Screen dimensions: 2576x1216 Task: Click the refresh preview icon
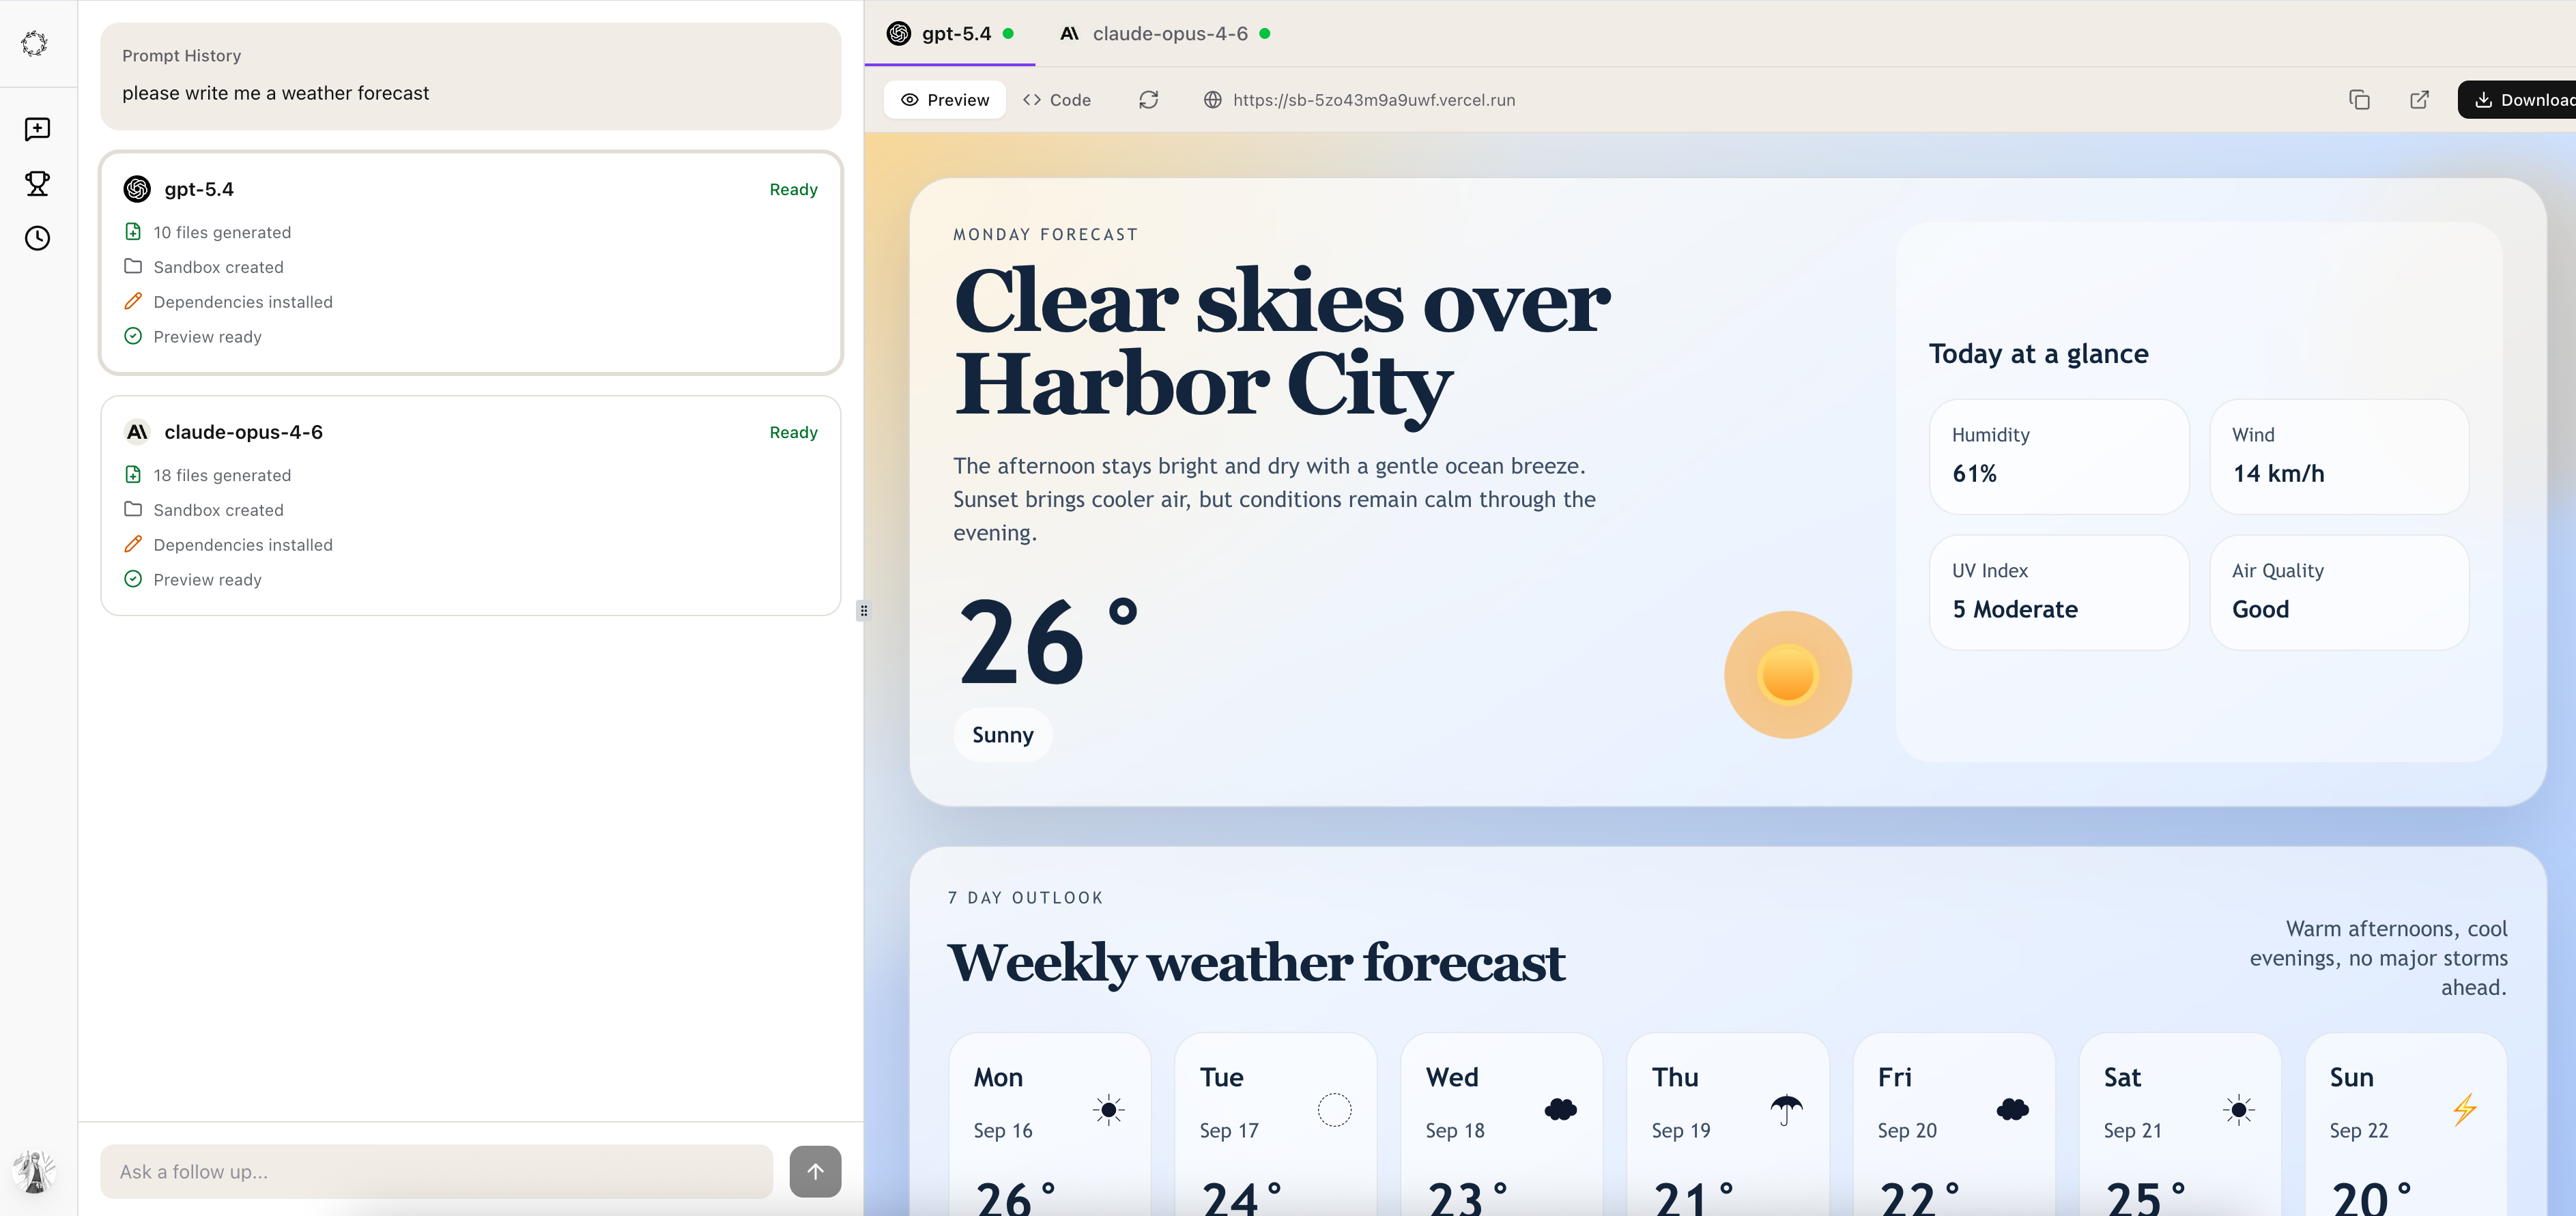[x=1148, y=100]
